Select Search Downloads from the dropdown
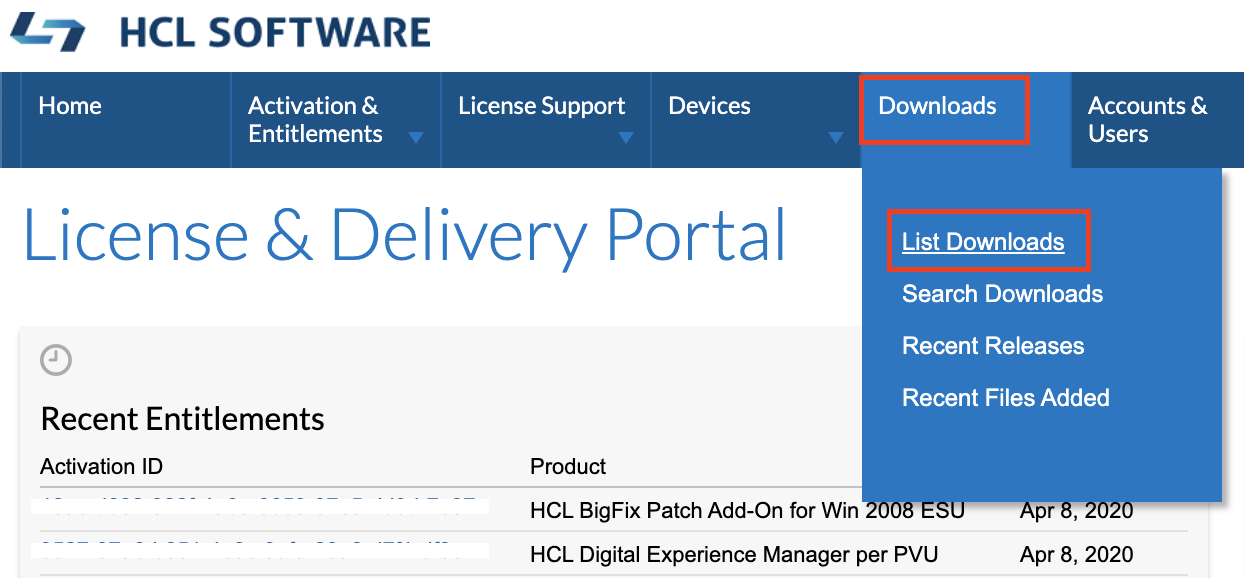The width and height of the screenshot is (1244, 578). [1002, 294]
